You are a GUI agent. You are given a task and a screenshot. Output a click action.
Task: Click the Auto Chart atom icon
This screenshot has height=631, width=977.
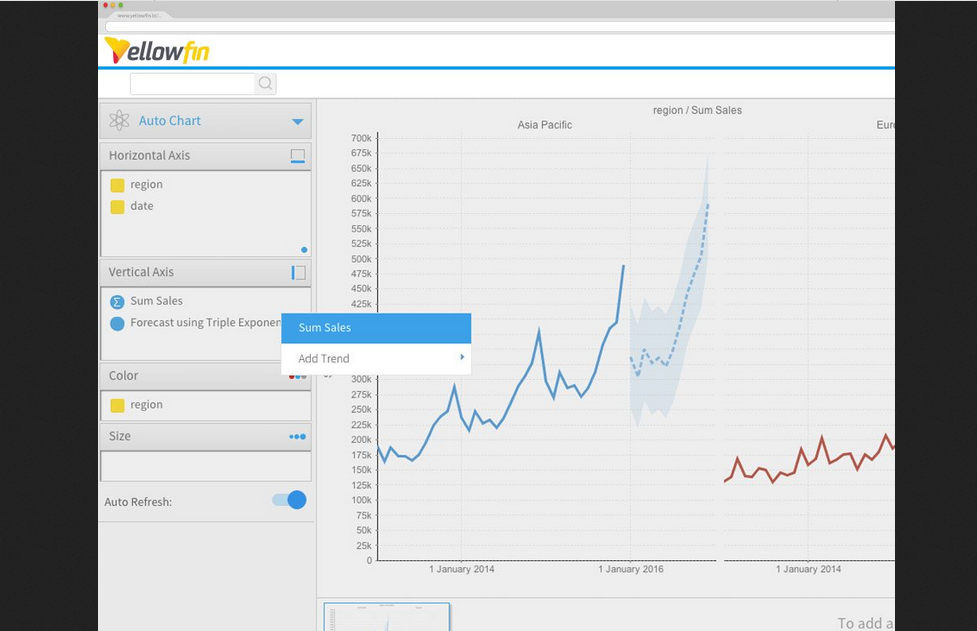point(119,121)
